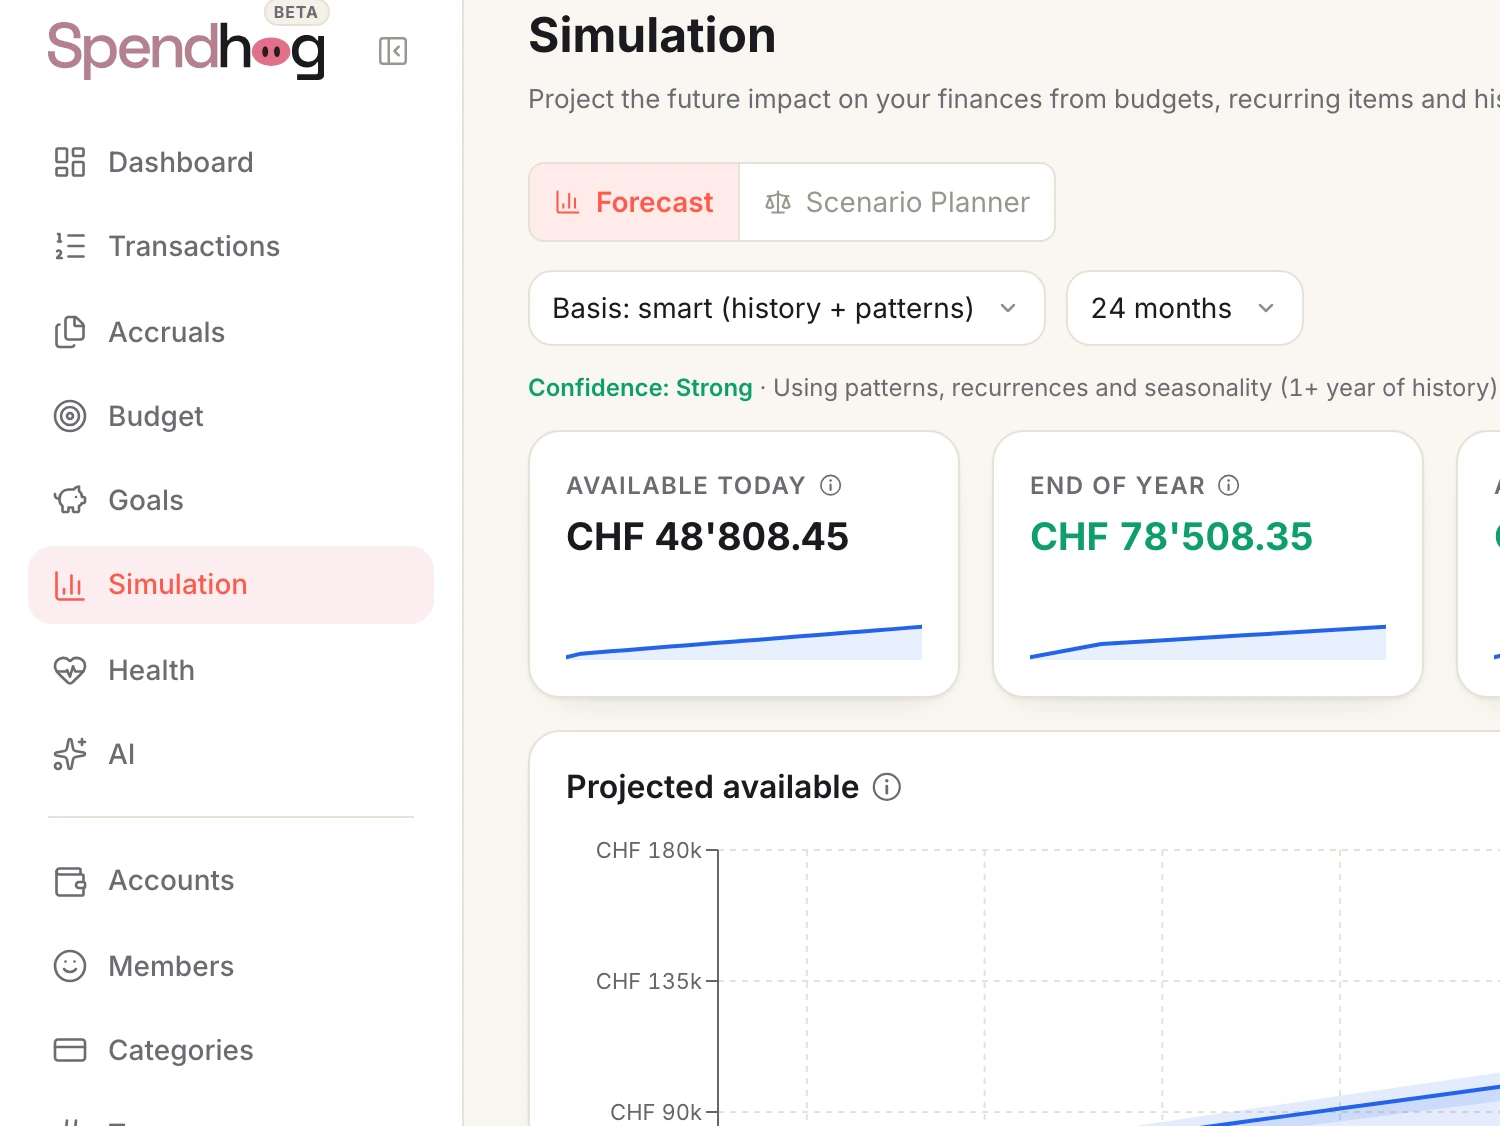Click the Simulation bar chart icon
The height and width of the screenshot is (1126, 1500).
(x=70, y=585)
